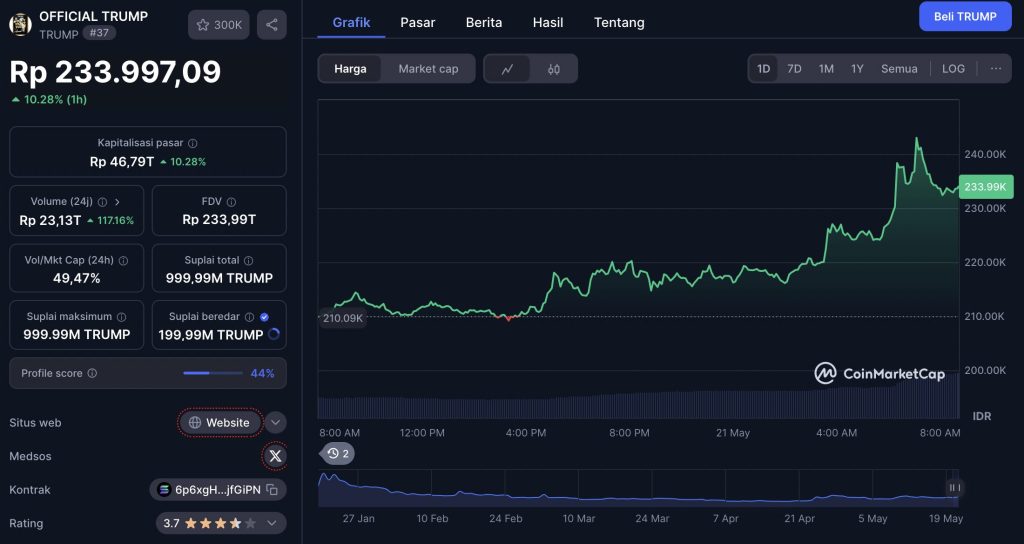Viewport: 1024px width, 544px height.
Task: Click the 210.09K opening price label
Action: coord(342,318)
